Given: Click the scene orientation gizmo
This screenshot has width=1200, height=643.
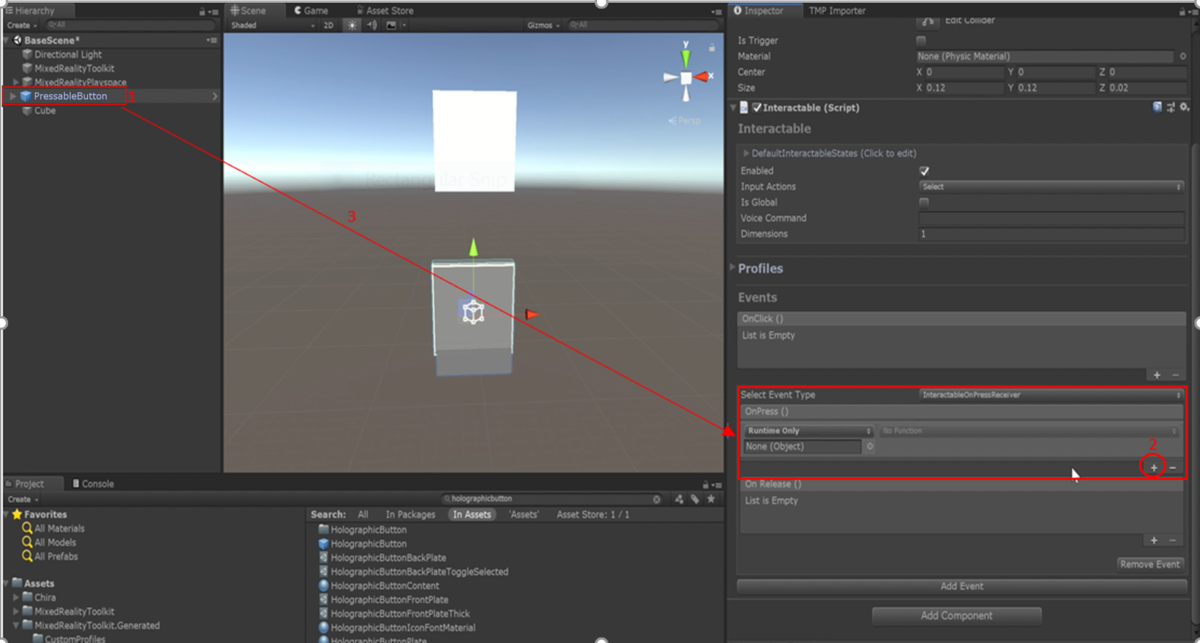Looking at the screenshot, I should [x=686, y=77].
